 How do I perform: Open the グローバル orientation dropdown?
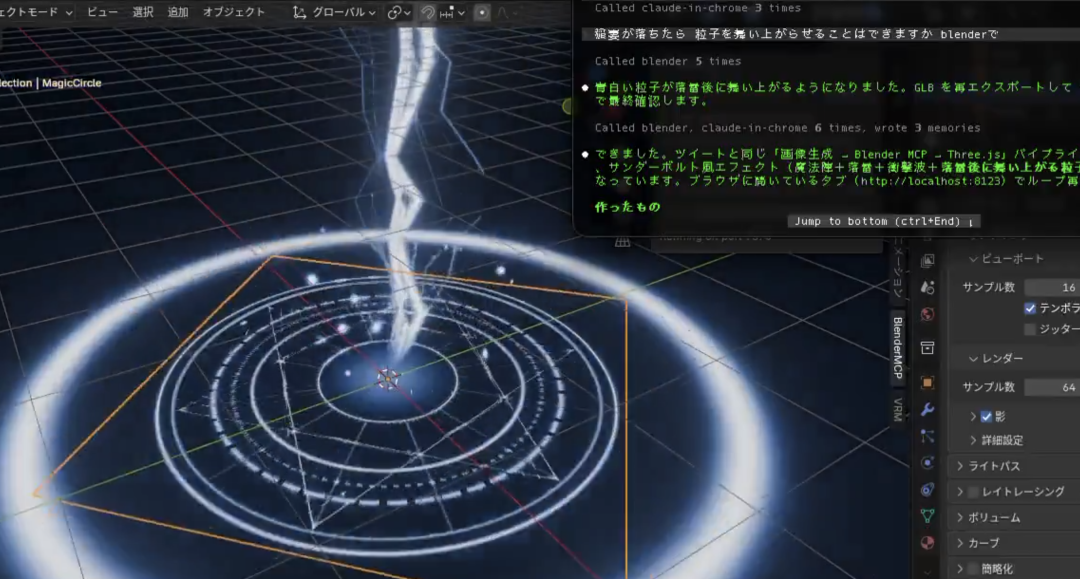tap(343, 12)
